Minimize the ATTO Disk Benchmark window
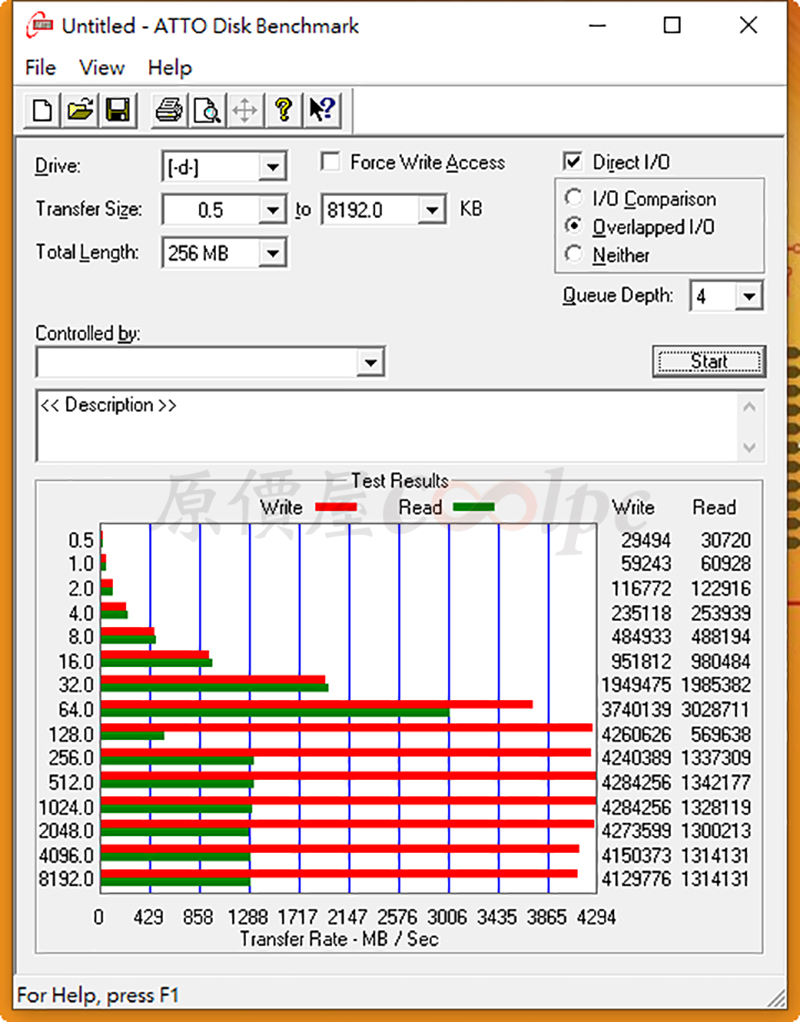 [597, 26]
